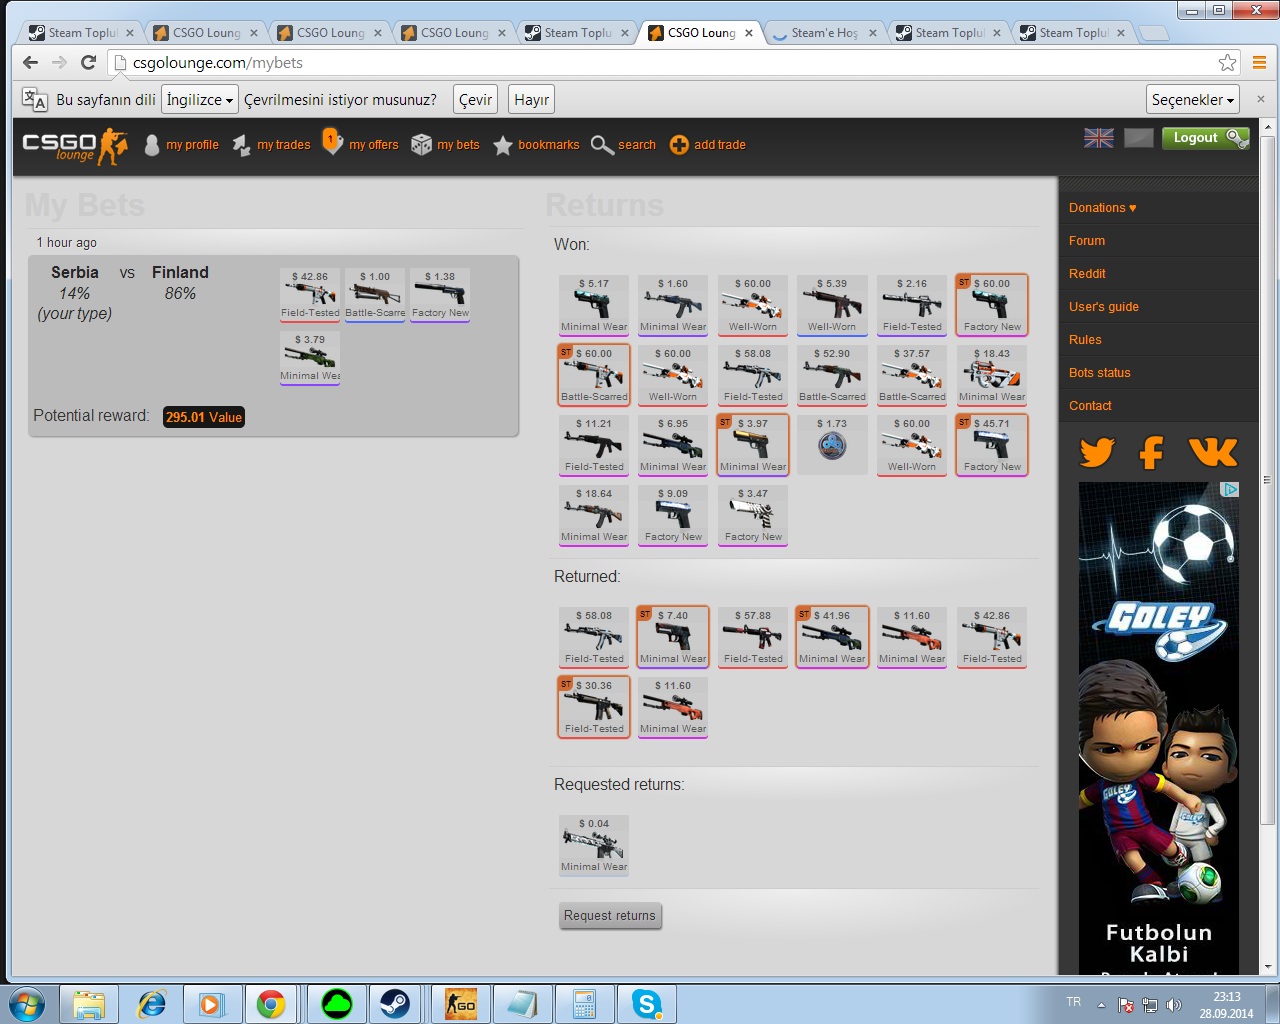Open the Bots status link
Screen dimensions: 1280x1024
click(x=1099, y=373)
